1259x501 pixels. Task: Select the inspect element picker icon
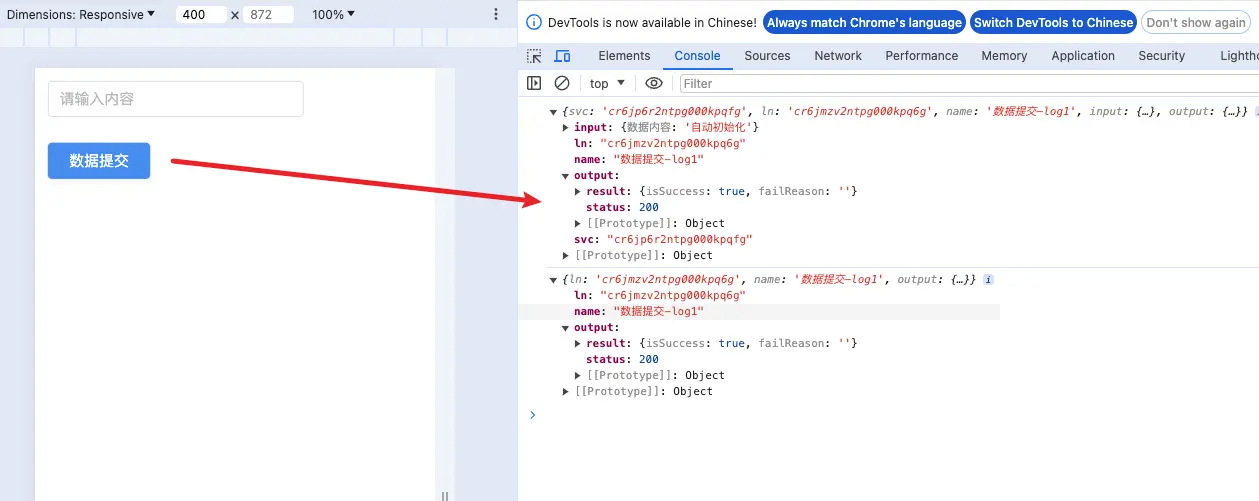pyautogui.click(x=535, y=56)
